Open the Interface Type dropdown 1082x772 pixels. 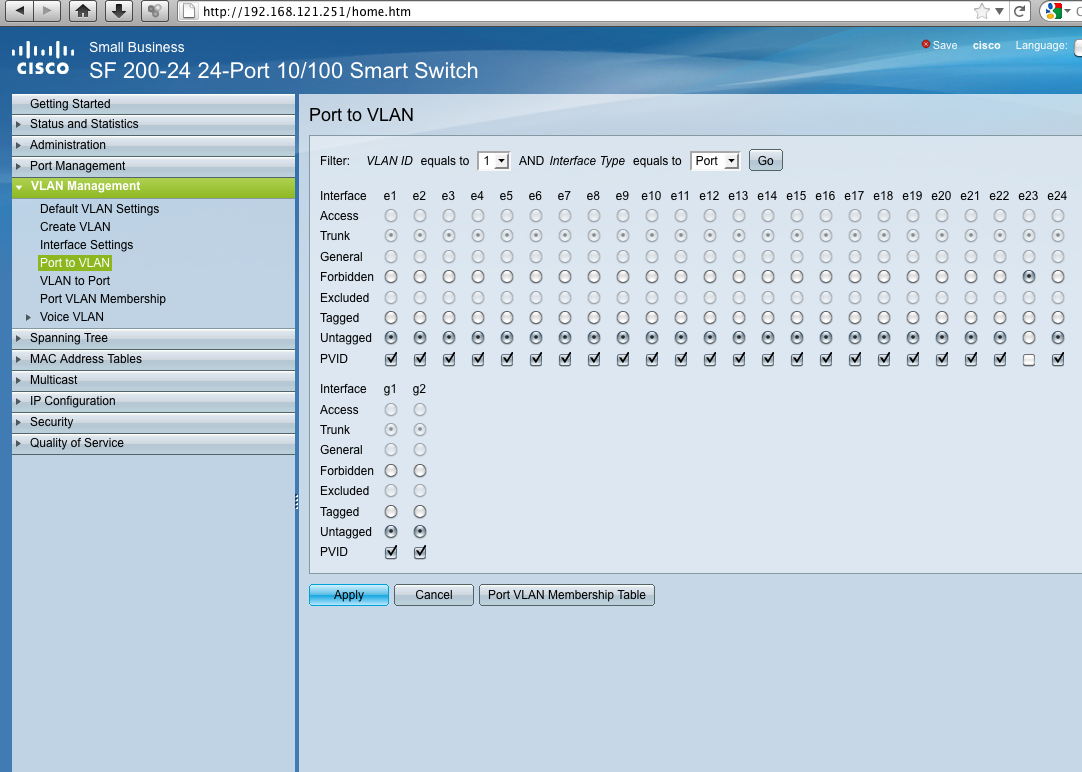coord(715,161)
